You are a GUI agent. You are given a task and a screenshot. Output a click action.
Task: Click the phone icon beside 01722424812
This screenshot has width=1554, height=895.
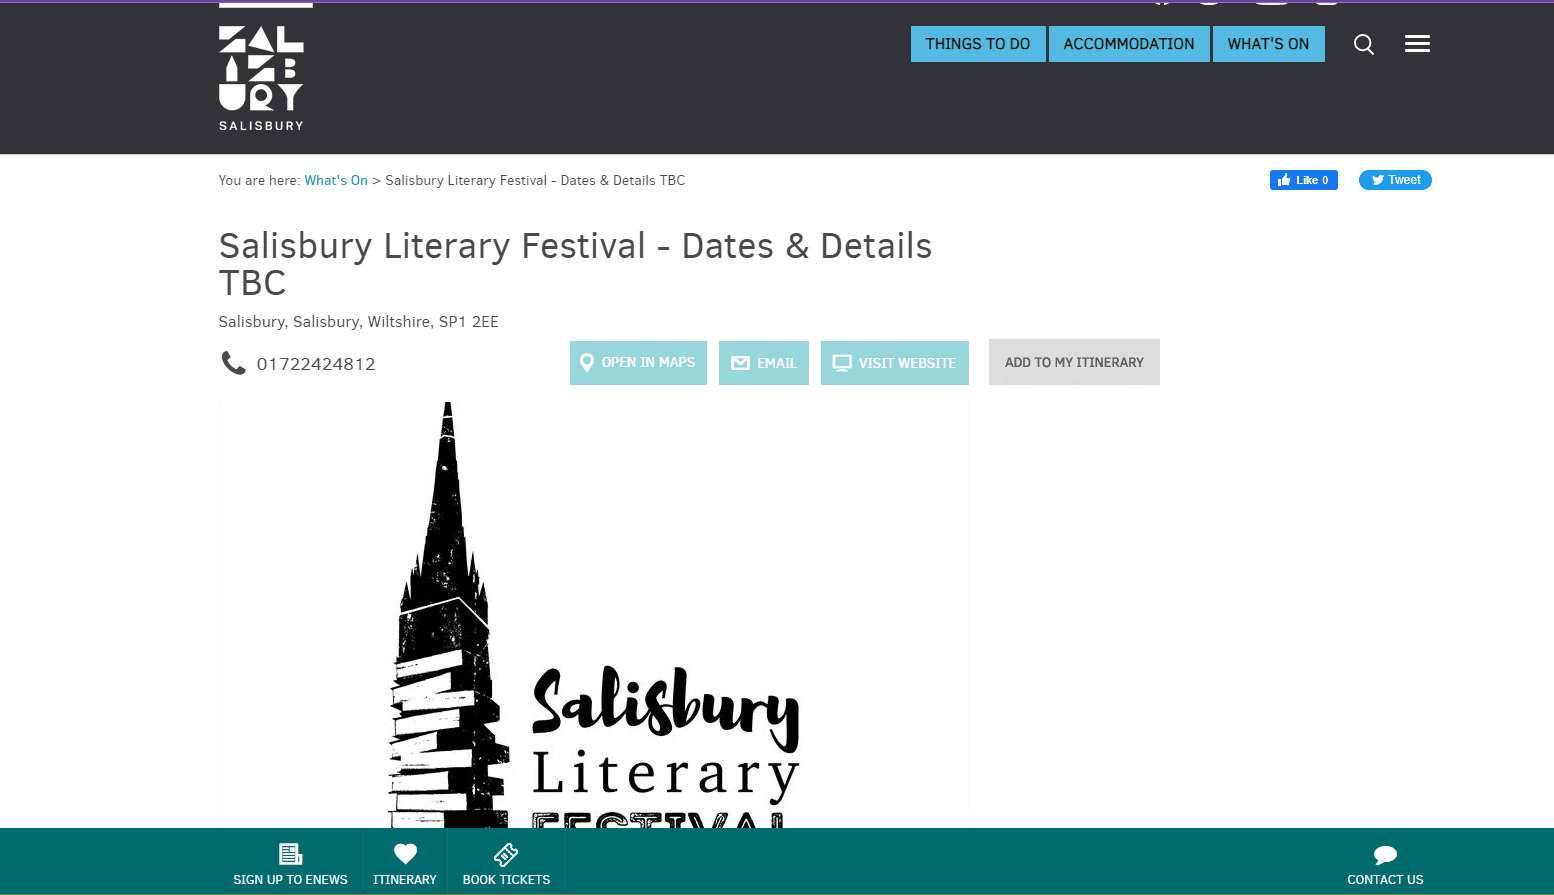click(233, 363)
